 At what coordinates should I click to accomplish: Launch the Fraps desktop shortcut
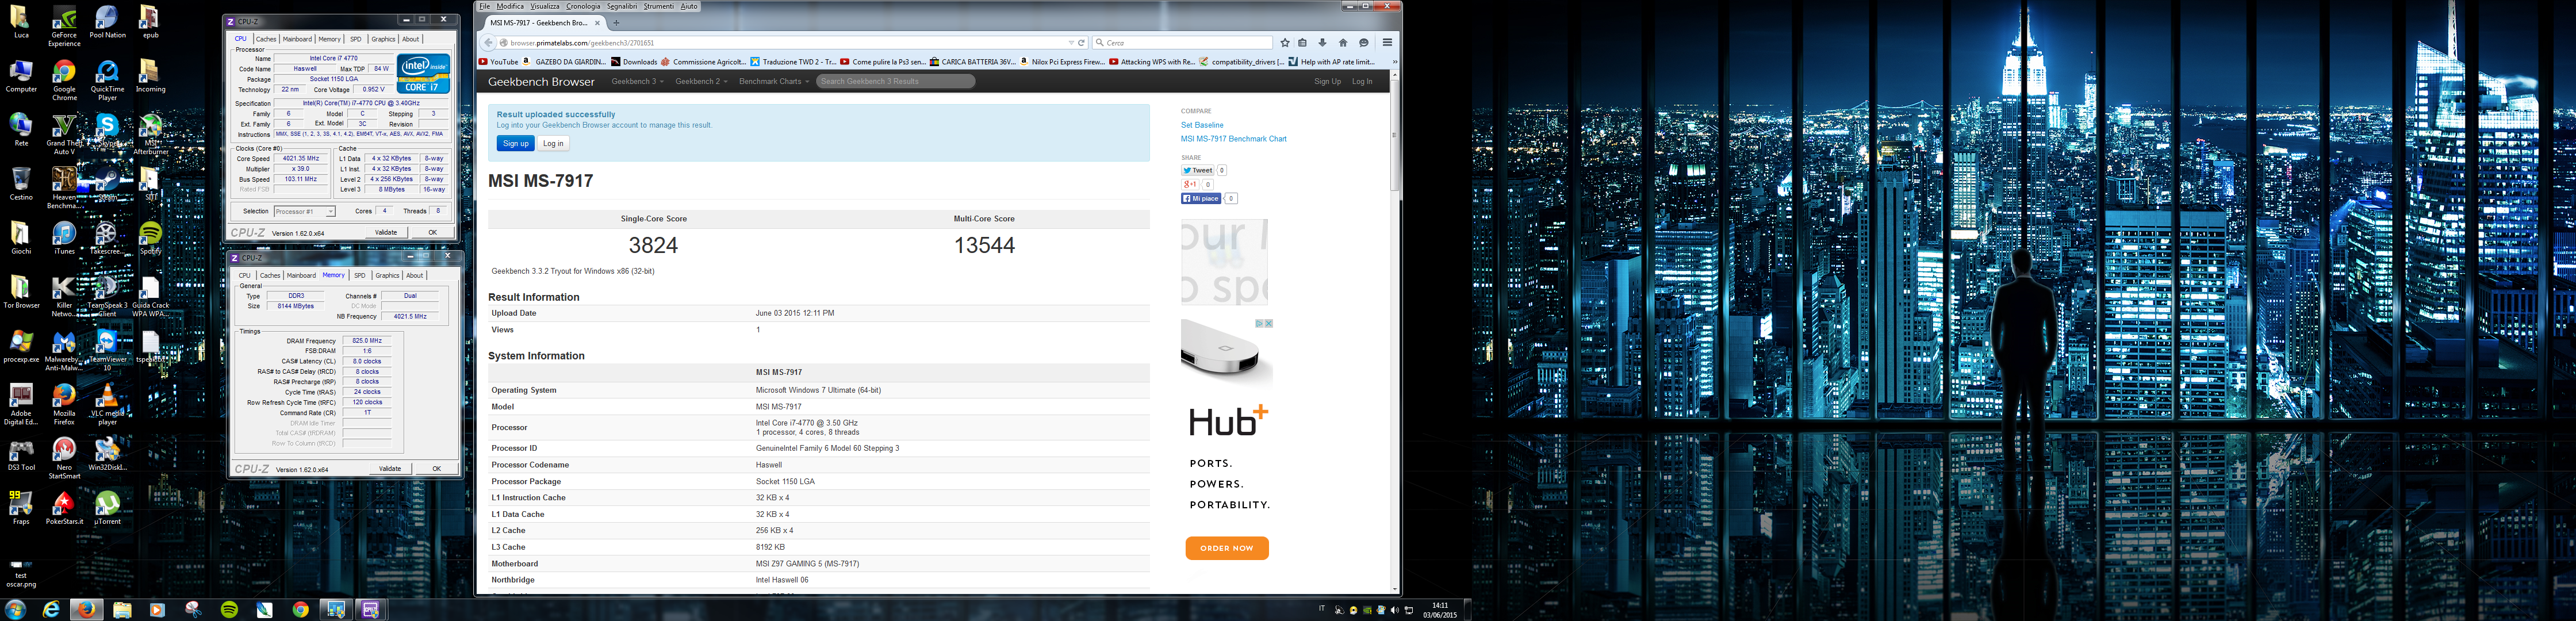[21, 508]
